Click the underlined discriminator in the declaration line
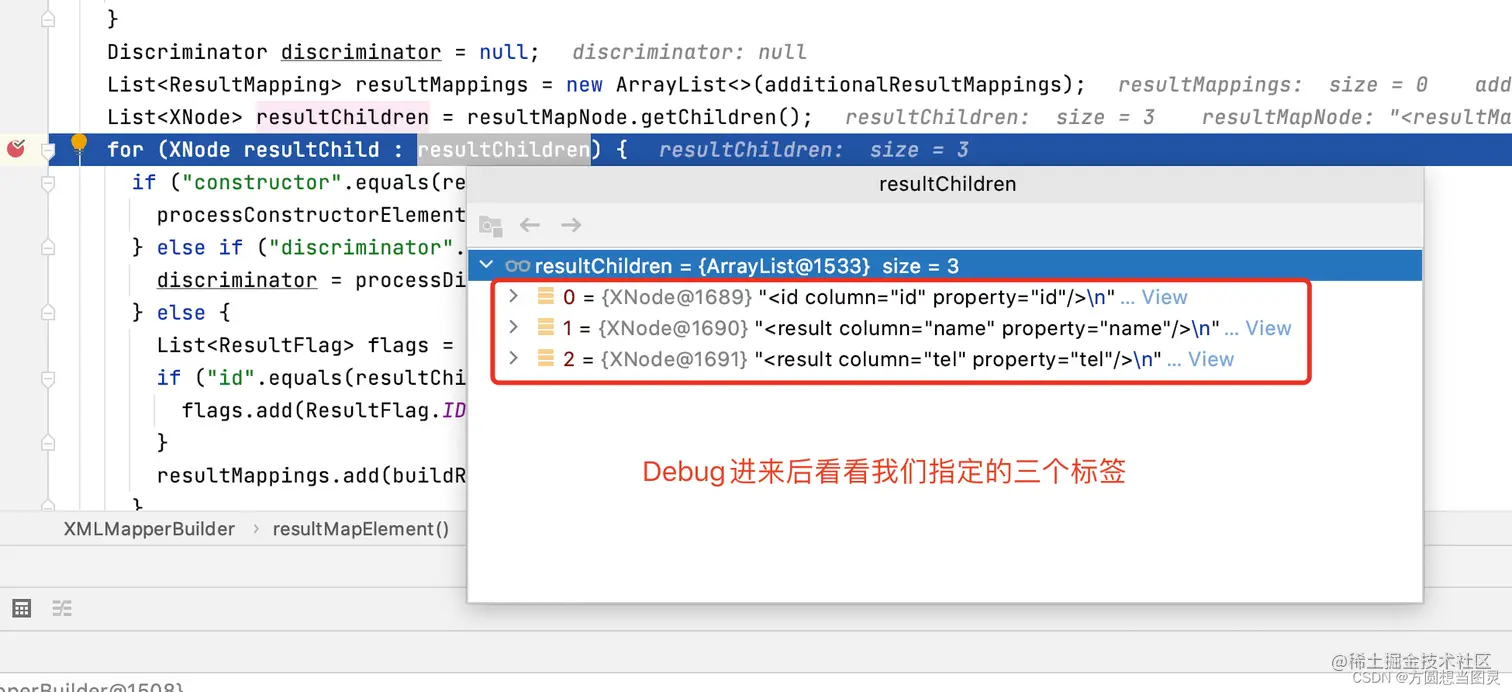Viewport: 1512px width, 692px height. click(x=361, y=52)
